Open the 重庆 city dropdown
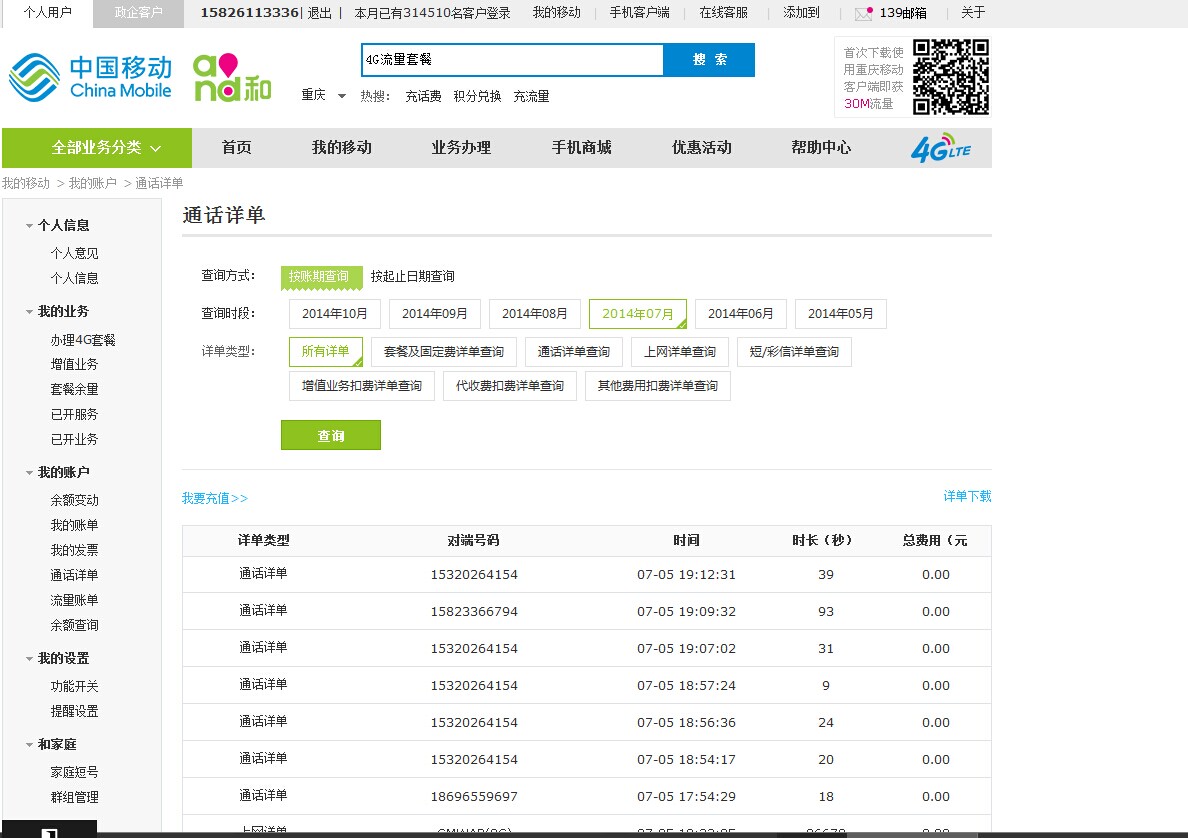The width and height of the screenshot is (1188, 838). pyautogui.click(x=323, y=96)
